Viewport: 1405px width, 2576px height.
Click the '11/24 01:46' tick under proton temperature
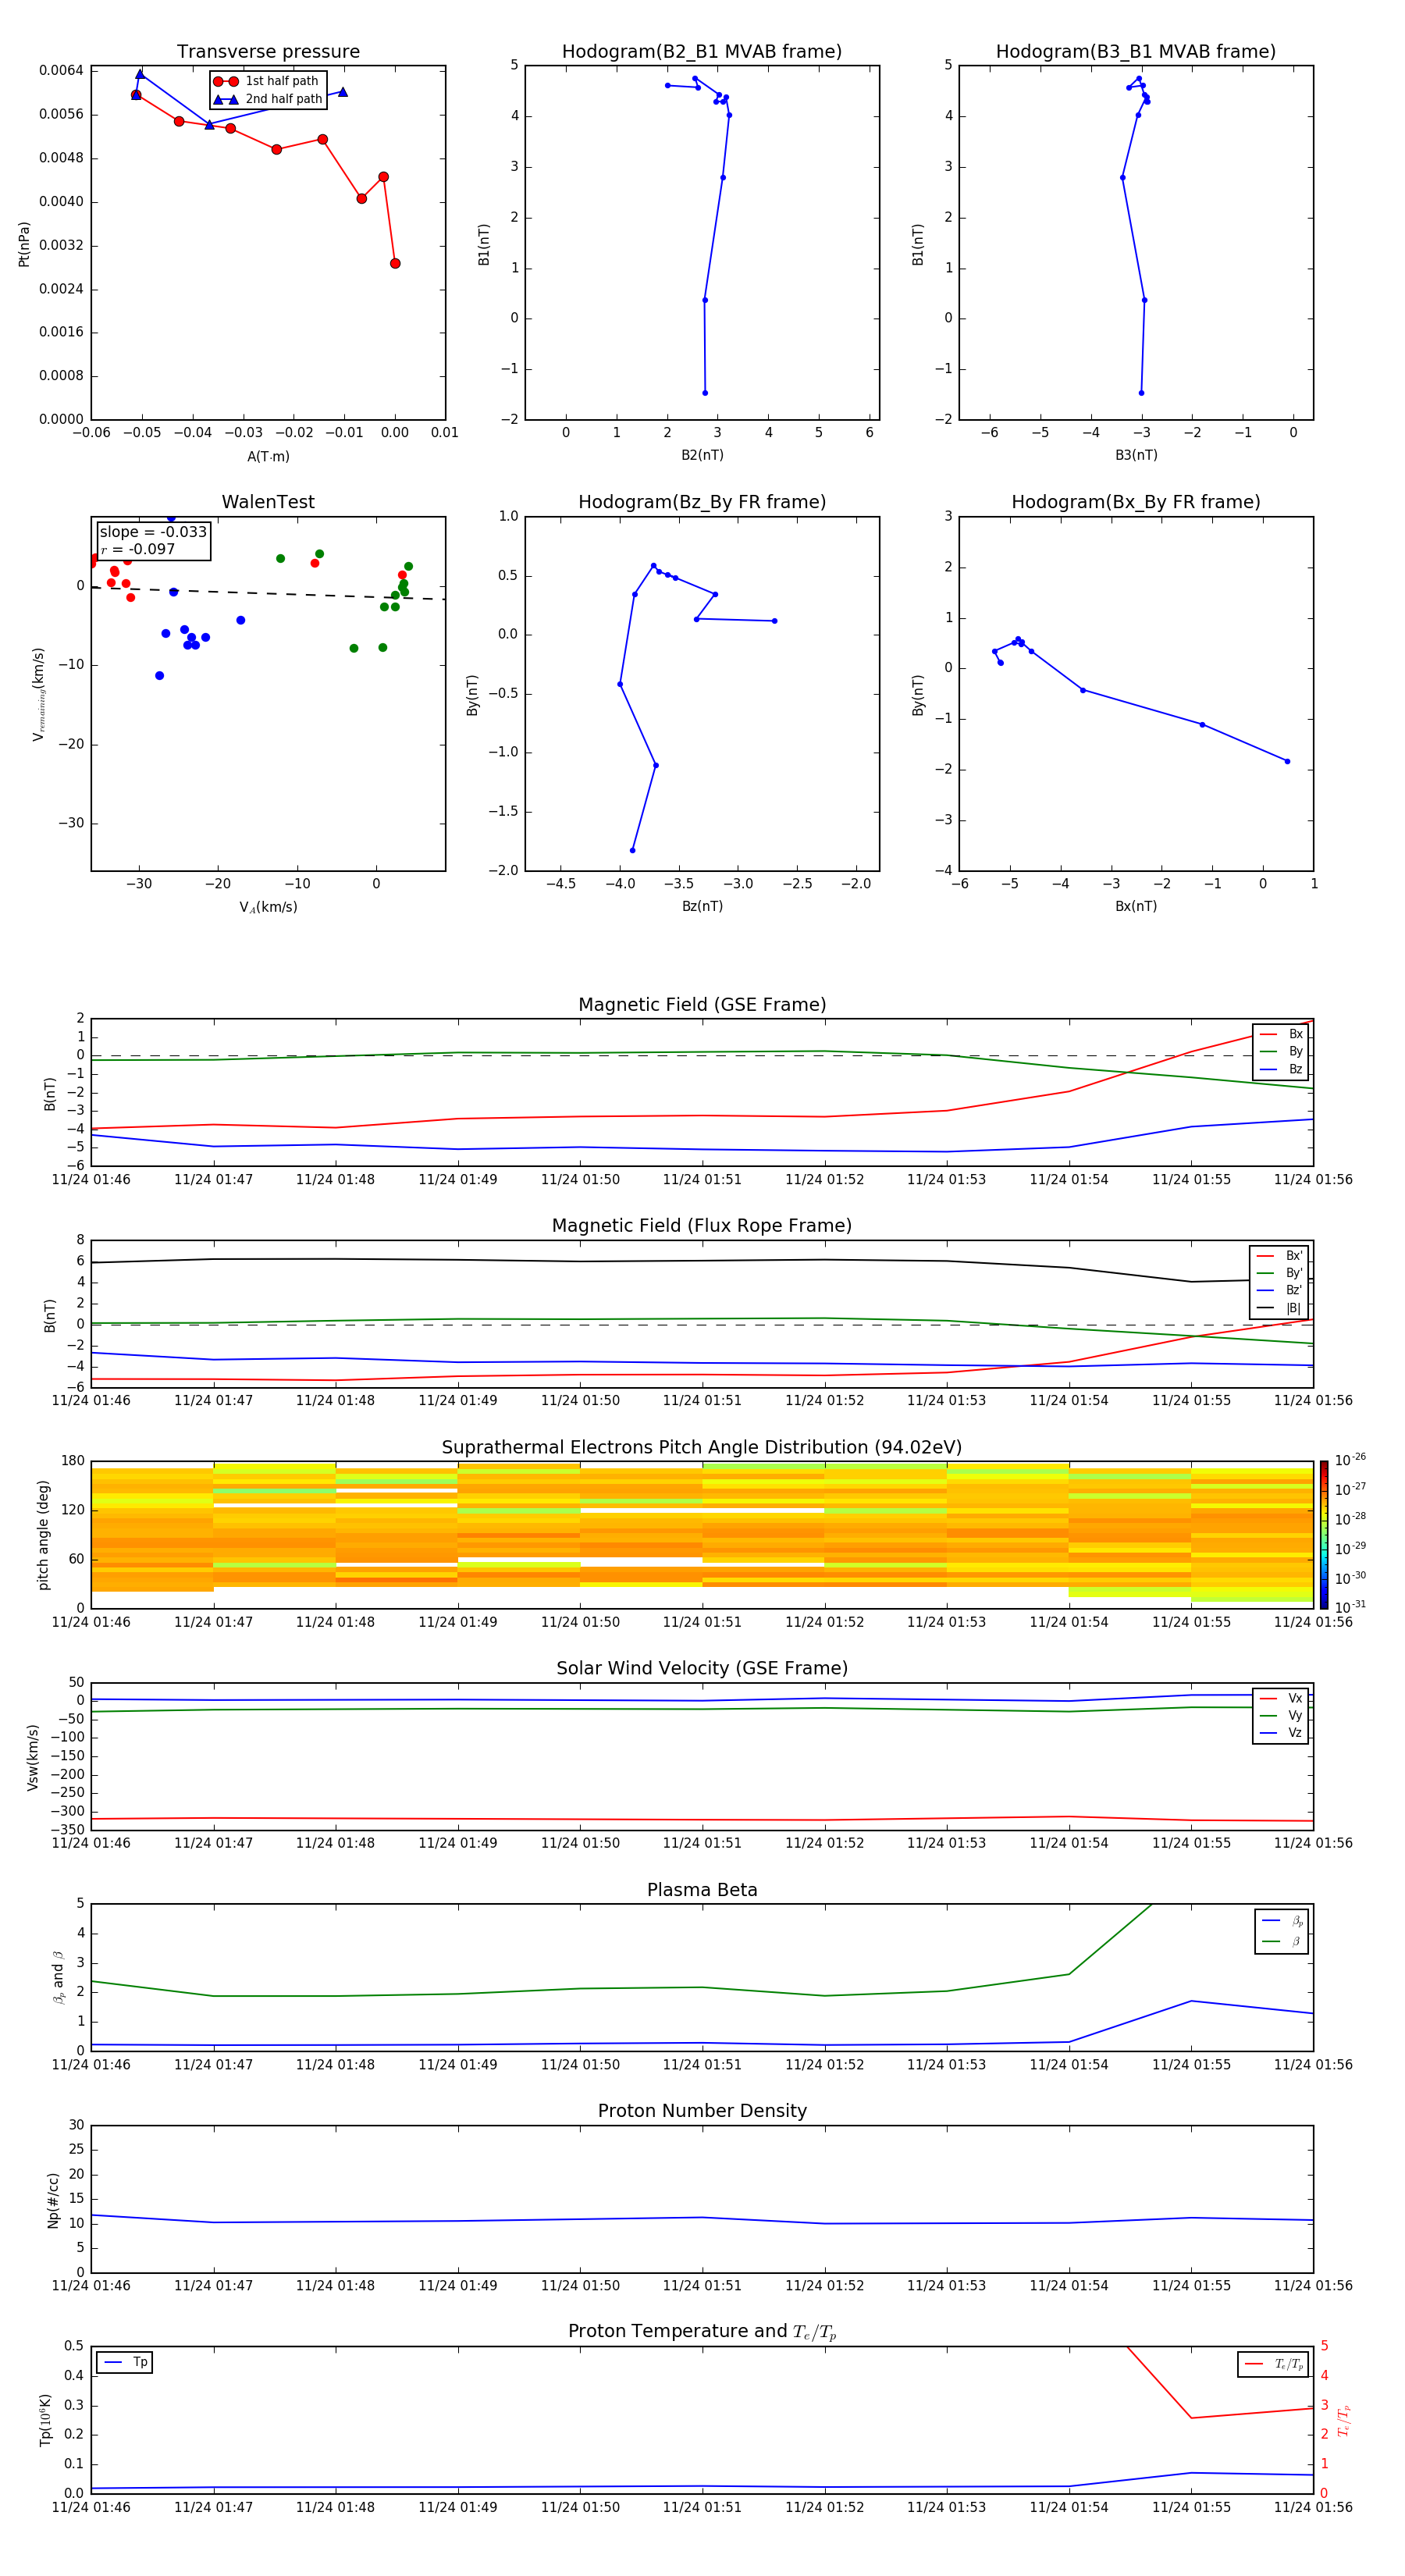pos(91,2507)
